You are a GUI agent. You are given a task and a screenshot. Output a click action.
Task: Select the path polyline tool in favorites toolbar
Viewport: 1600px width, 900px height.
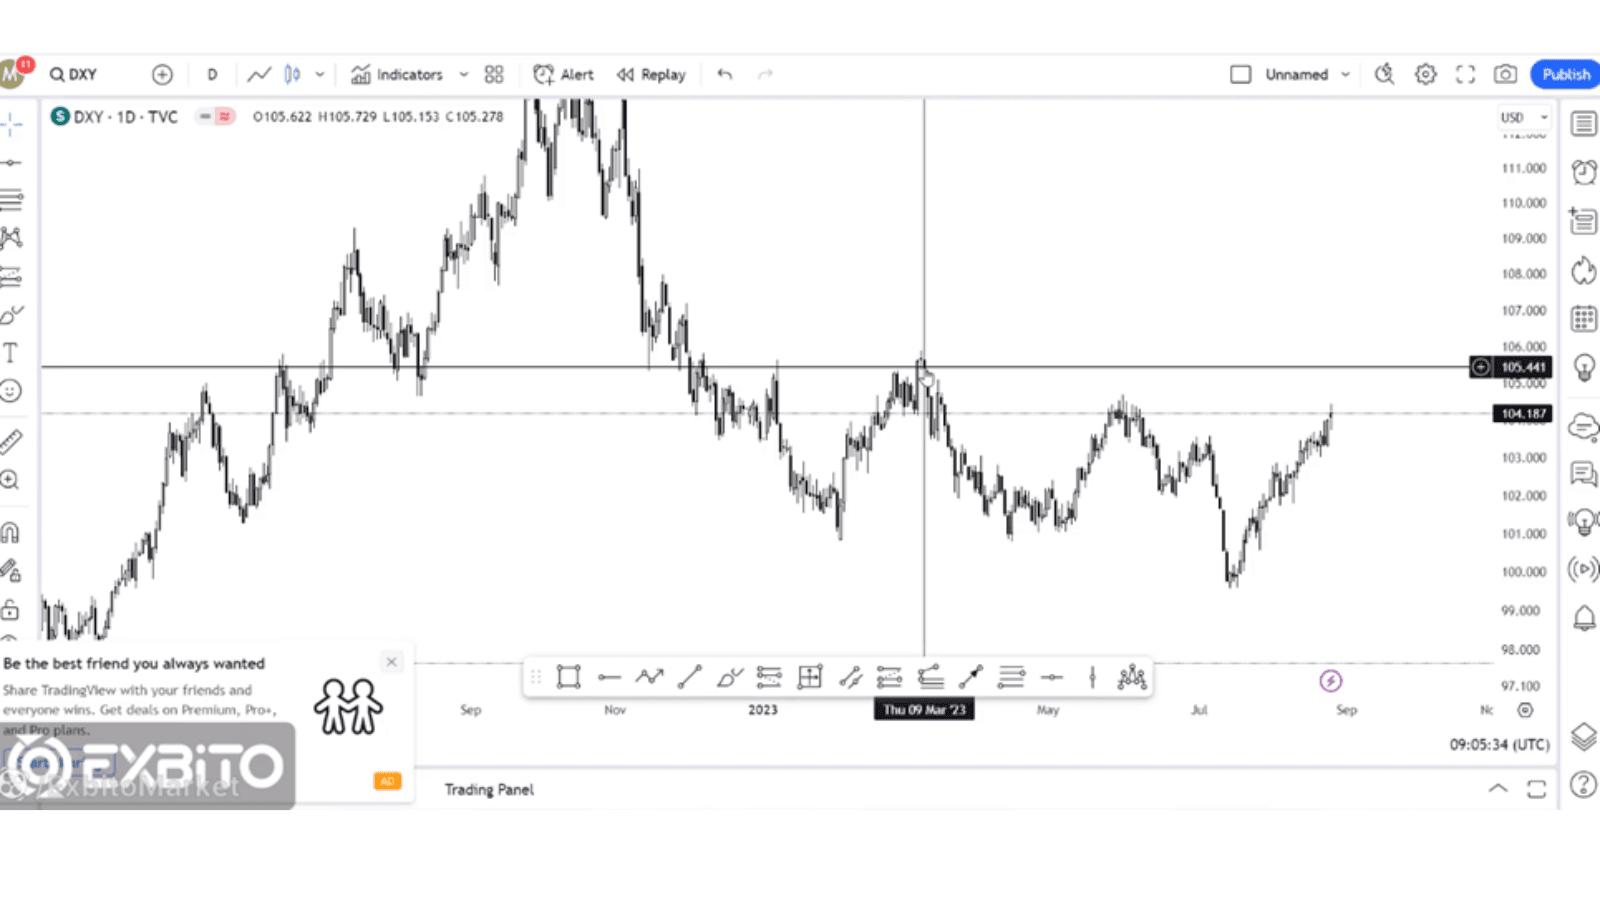650,677
